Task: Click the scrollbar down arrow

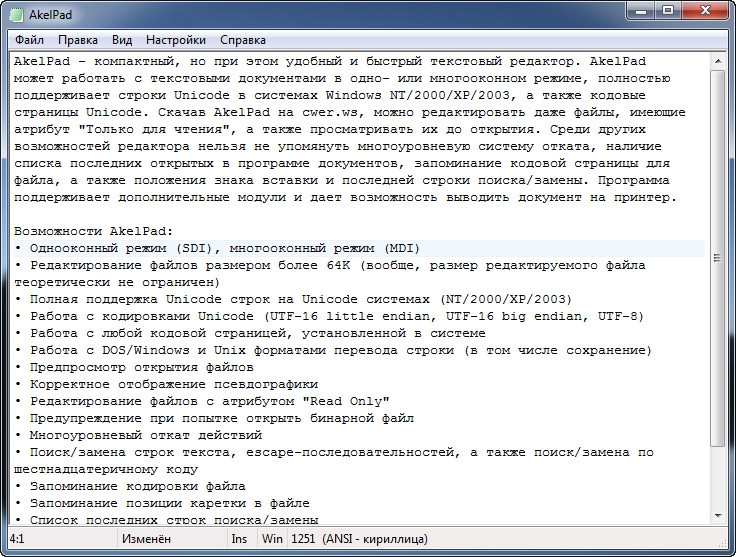Action: coord(716,517)
